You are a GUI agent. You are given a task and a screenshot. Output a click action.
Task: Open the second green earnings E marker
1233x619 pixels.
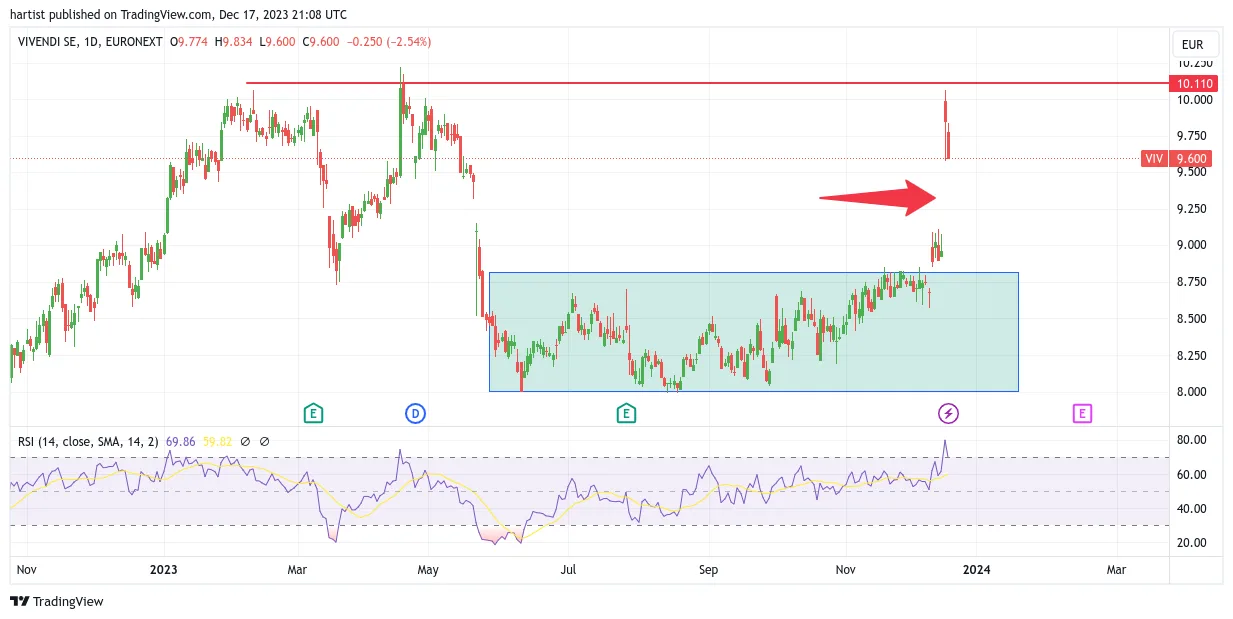(x=626, y=413)
